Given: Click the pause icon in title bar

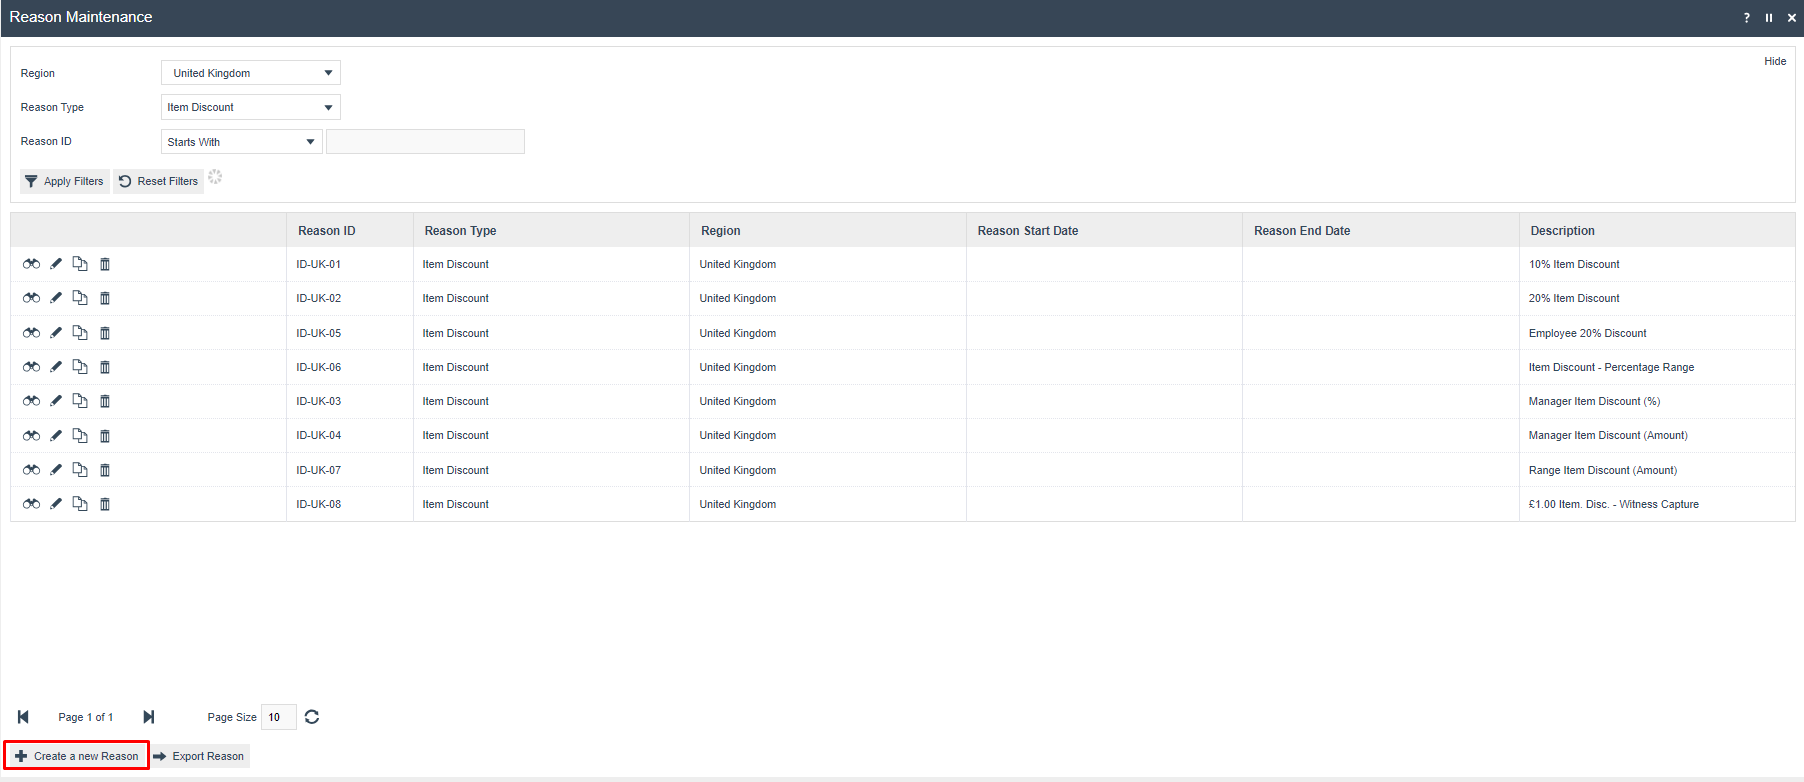Looking at the screenshot, I should point(1769,18).
